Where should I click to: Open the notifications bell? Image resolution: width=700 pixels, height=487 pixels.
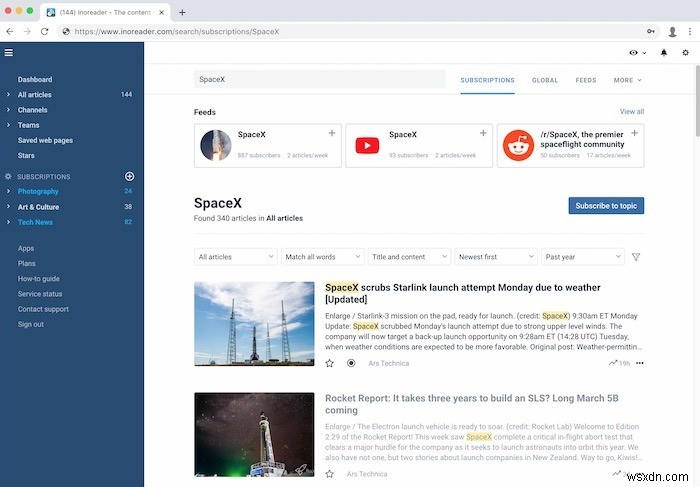[x=664, y=53]
